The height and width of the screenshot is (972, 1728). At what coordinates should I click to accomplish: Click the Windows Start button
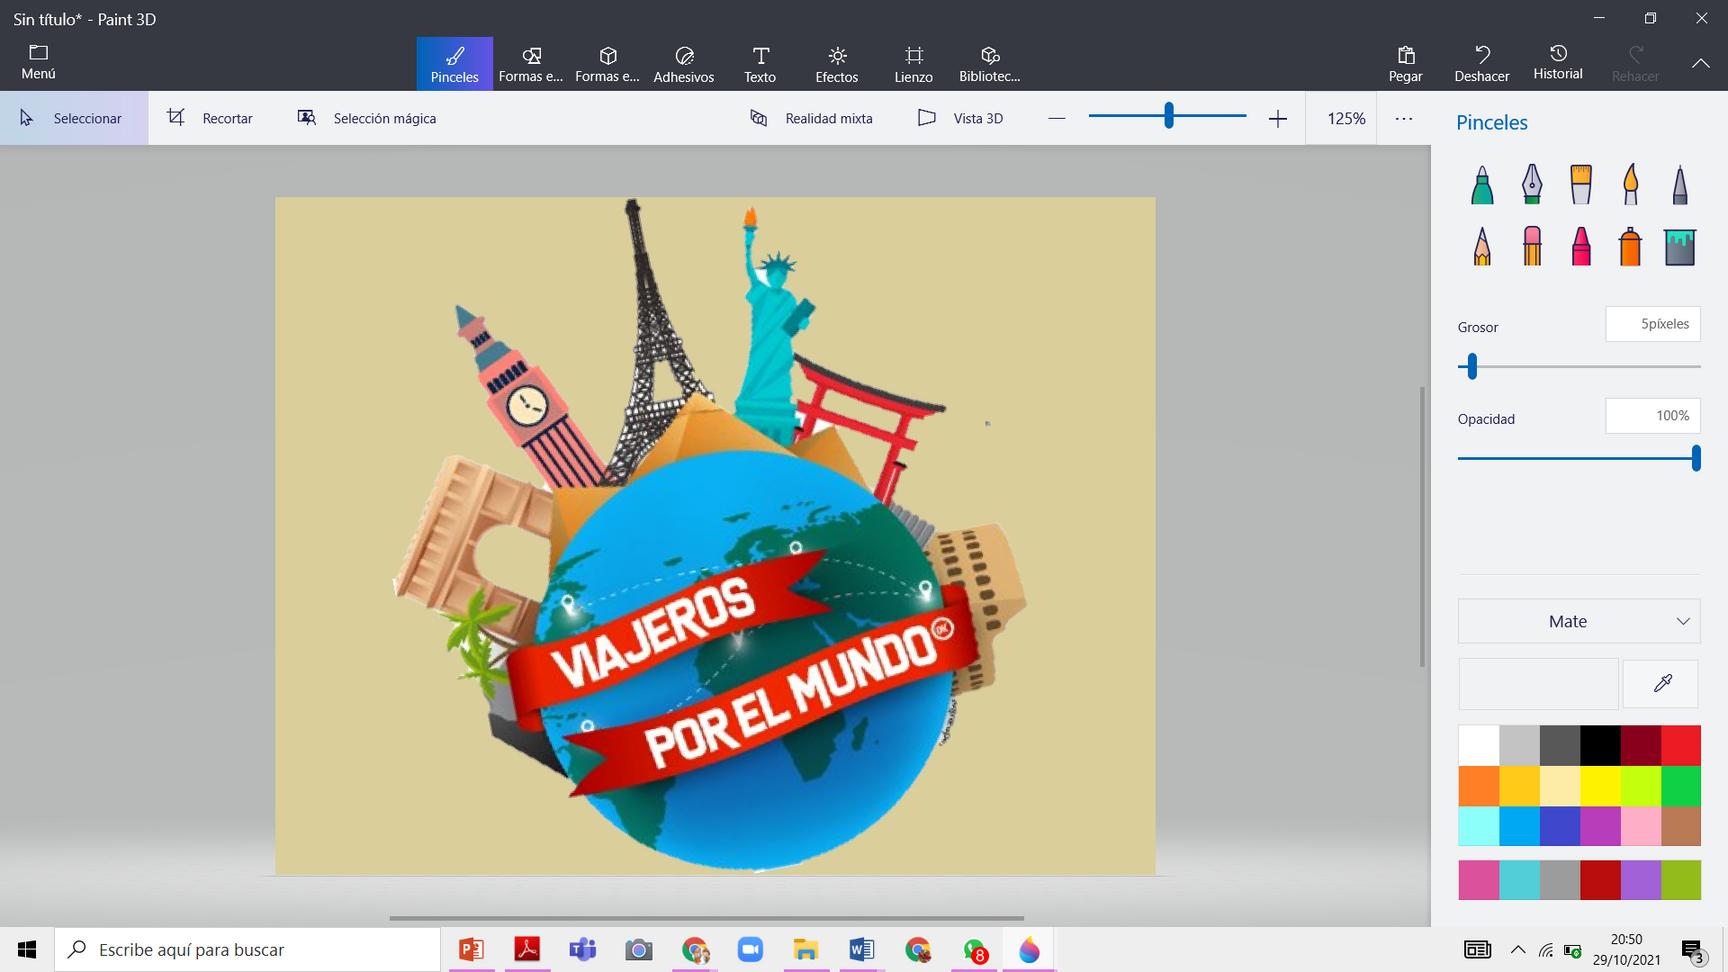click(27, 949)
